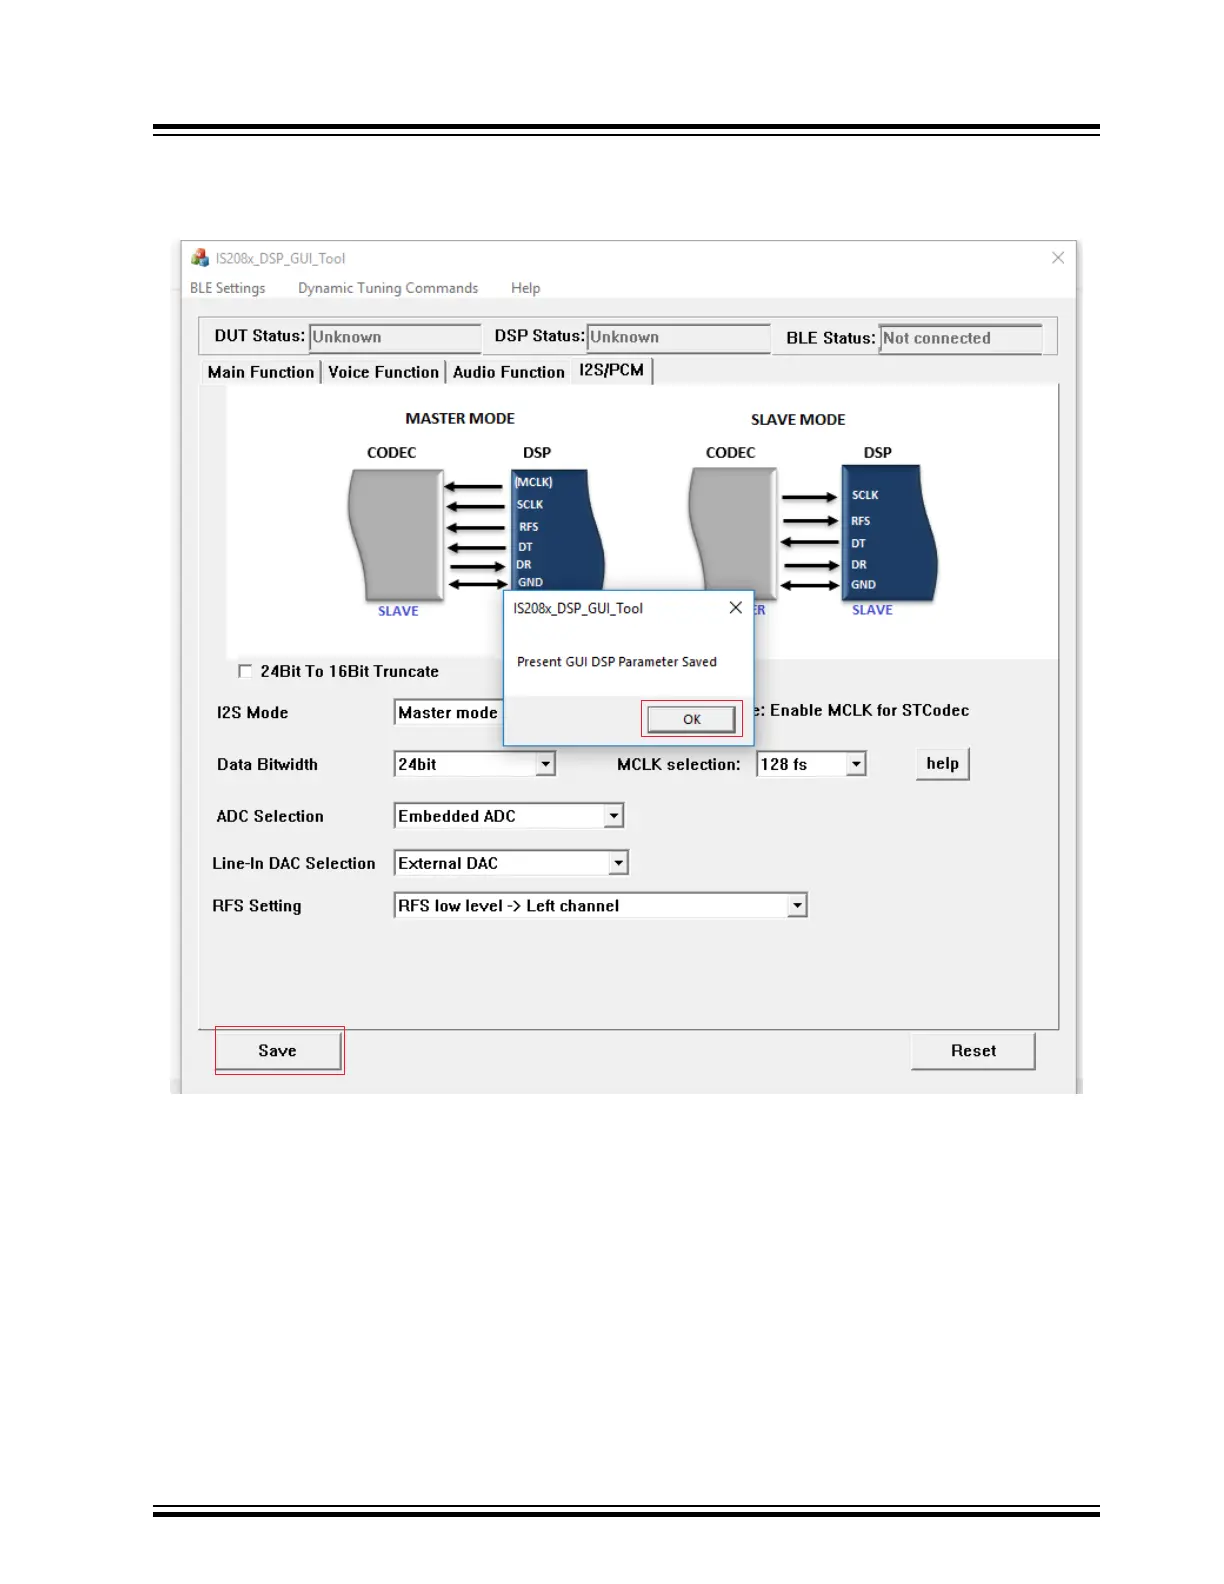Viewport: 1224px width, 1584px height.
Task: Open the Help menu
Action: 525,288
